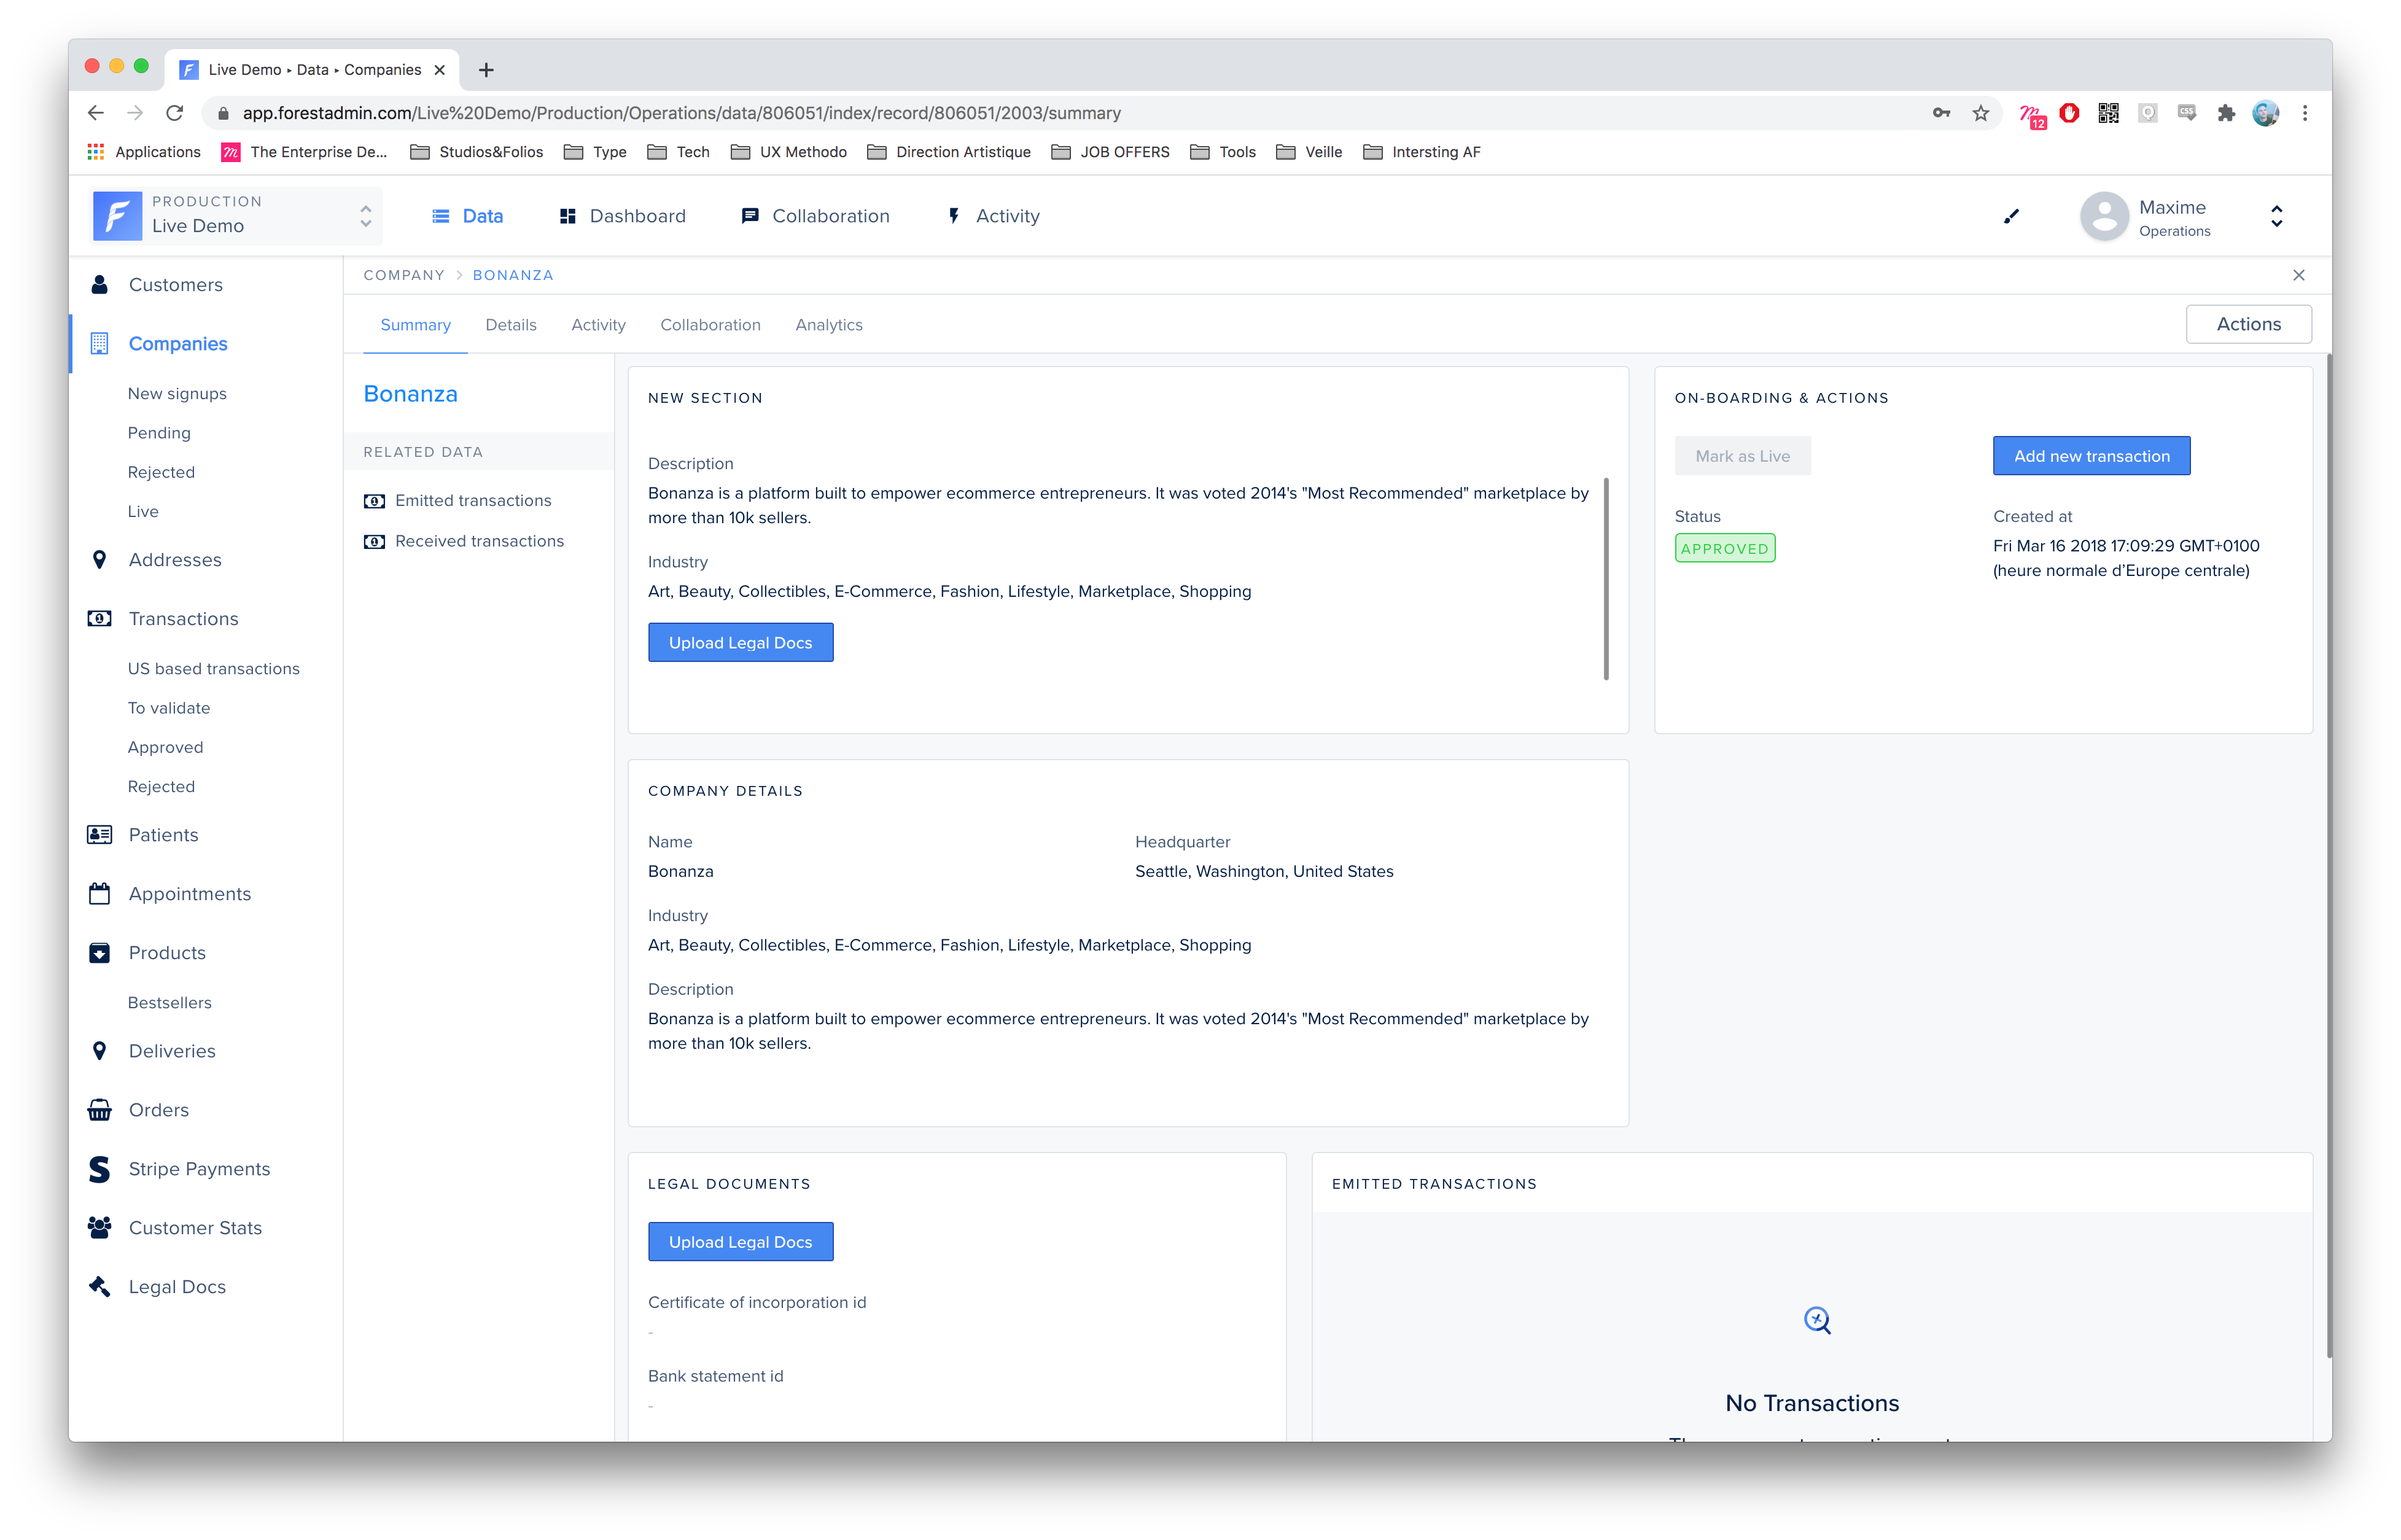The height and width of the screenshot is (1540, 2401).
Task: Click the Orders basket icon
Action: [x=99, y=1110]
